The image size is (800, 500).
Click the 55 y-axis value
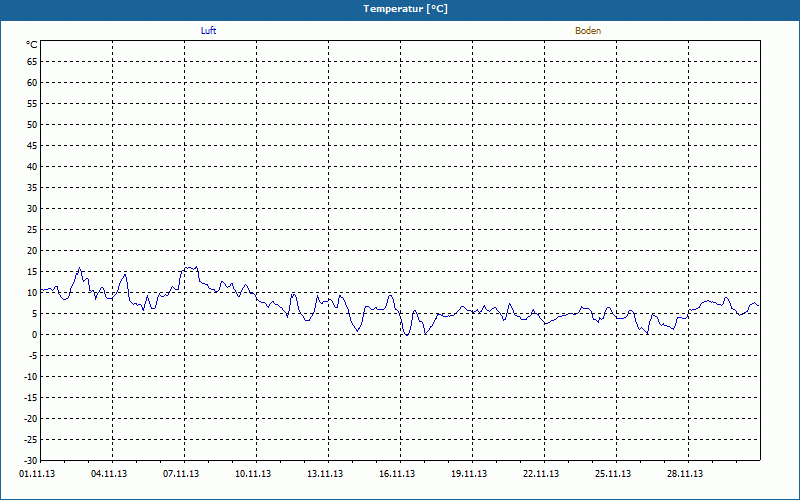(x=32, y=104)
